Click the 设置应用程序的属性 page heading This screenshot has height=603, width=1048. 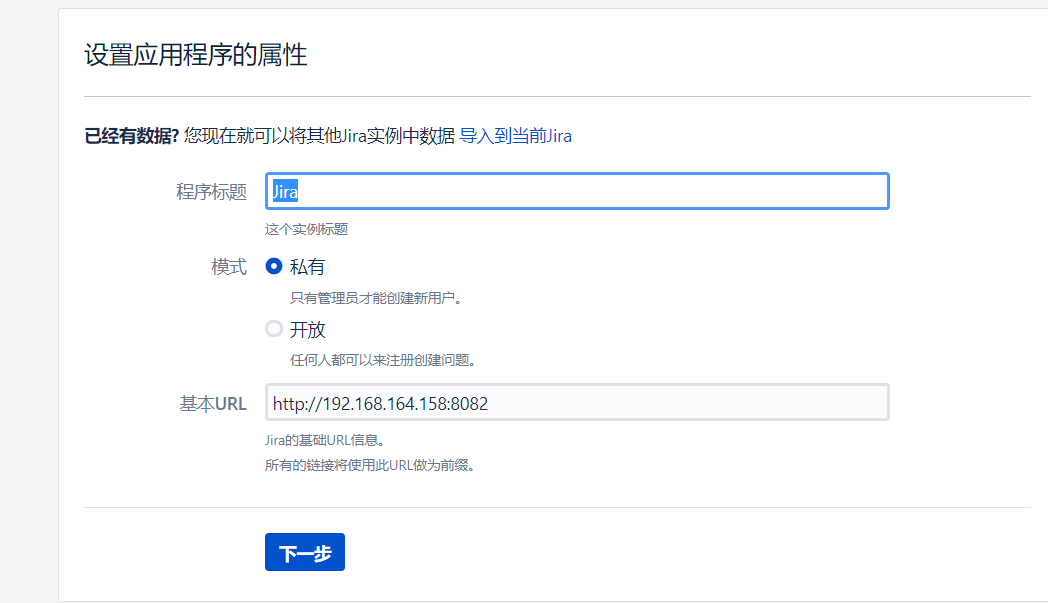(x=195, y=55)
